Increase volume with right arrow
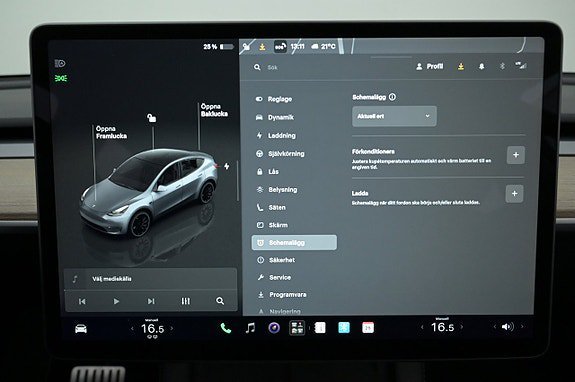575x382 pixels. click(x=522, y=327)
